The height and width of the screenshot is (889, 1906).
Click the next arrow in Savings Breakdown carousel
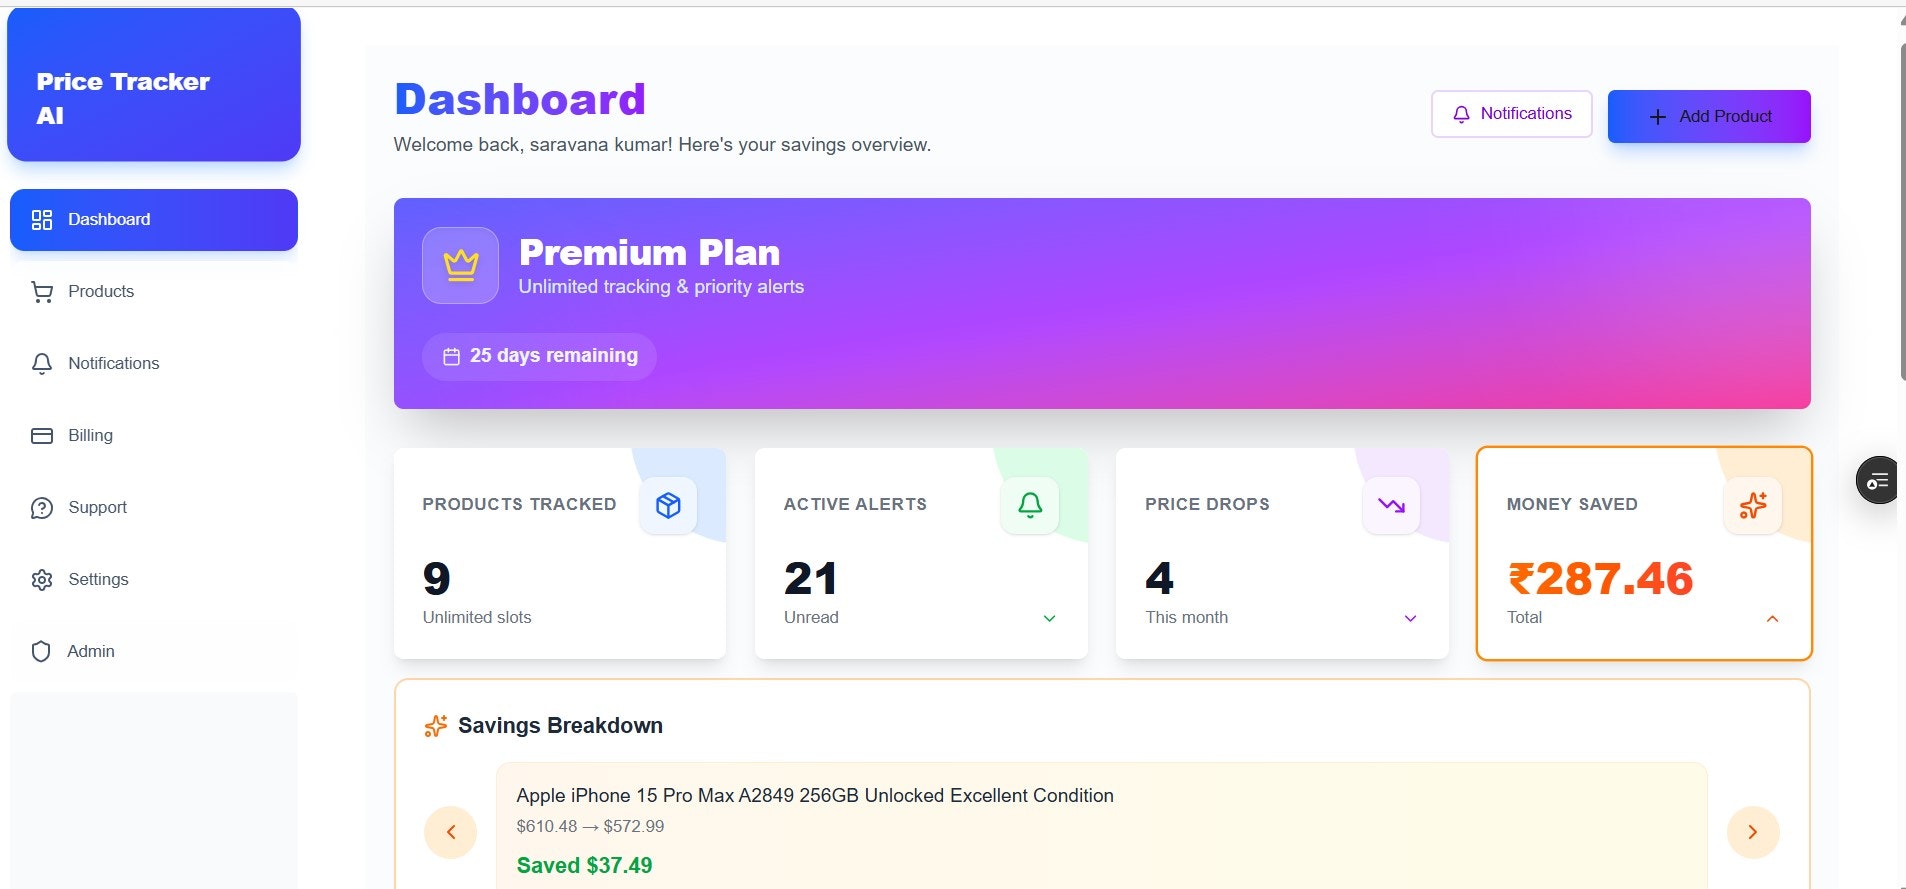point(1752,831)
